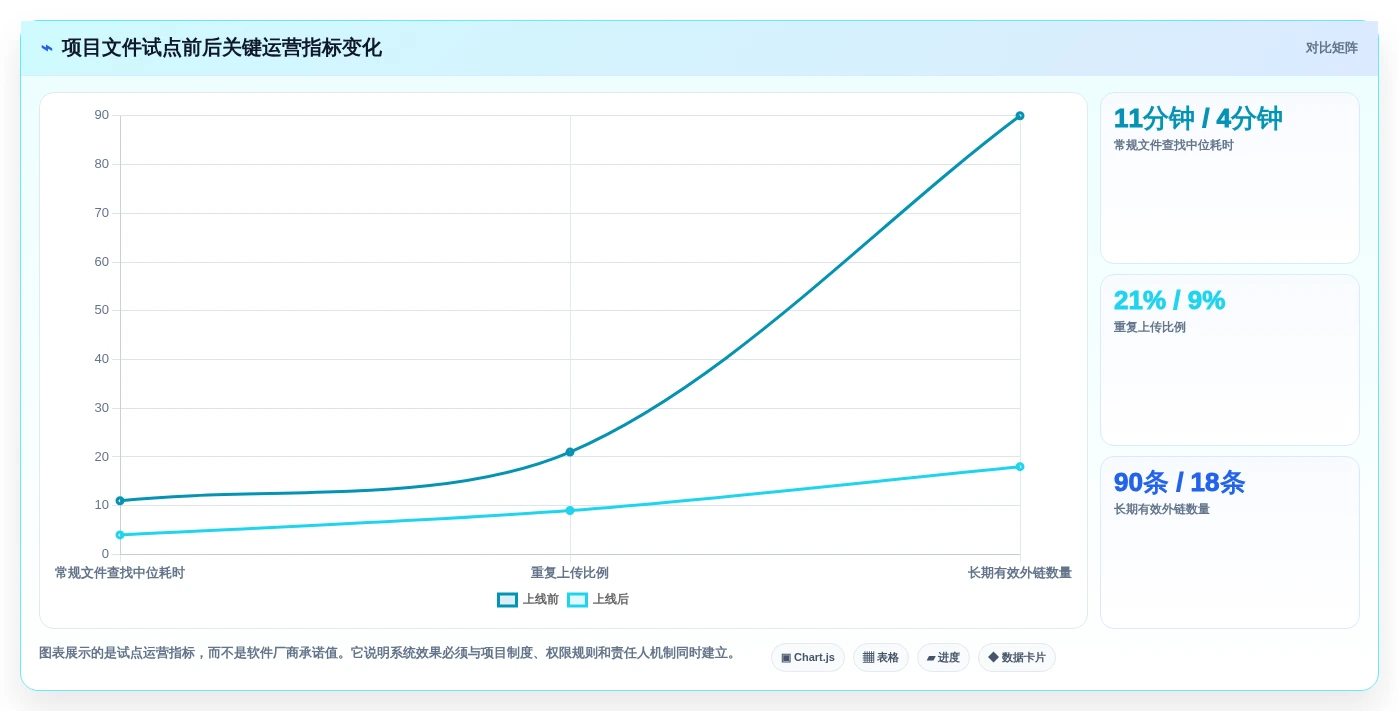The image size is (1399, 711).
Task: Click the 上线前 legend color box
Action: (x=507, y=600)
